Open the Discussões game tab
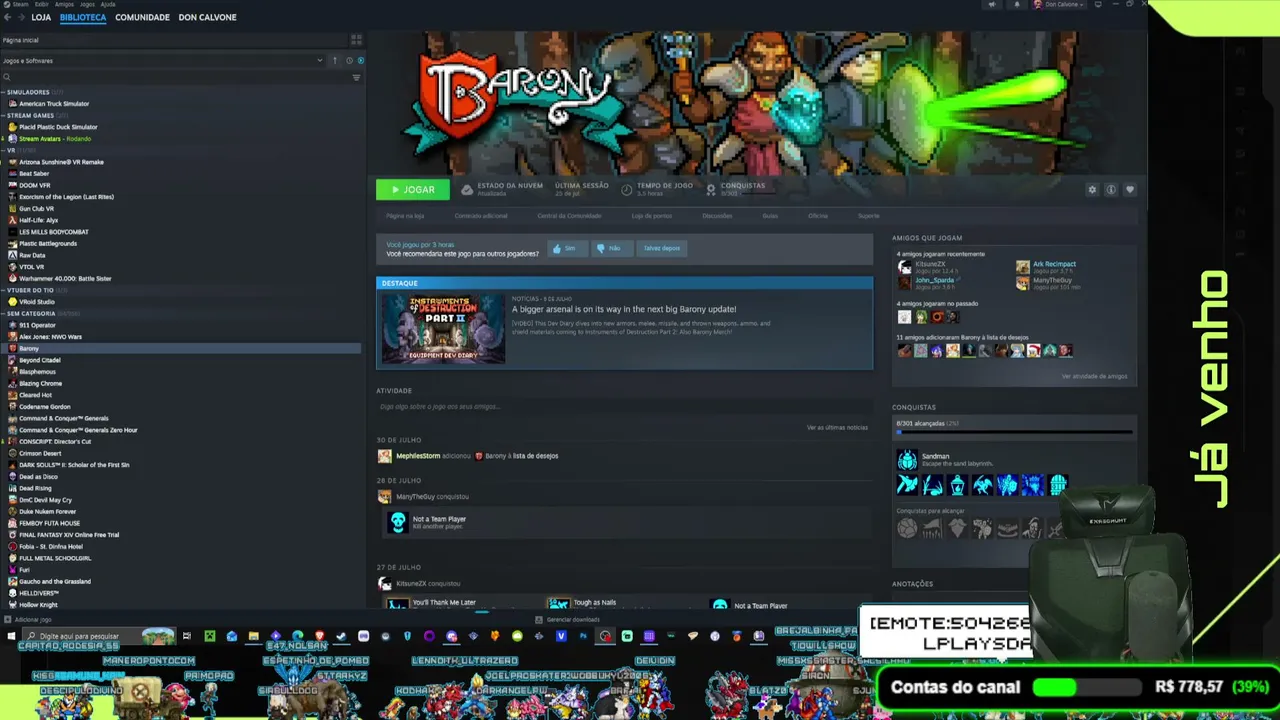Viewport: 1280px width, 720px height. click(x=717, y=216)
